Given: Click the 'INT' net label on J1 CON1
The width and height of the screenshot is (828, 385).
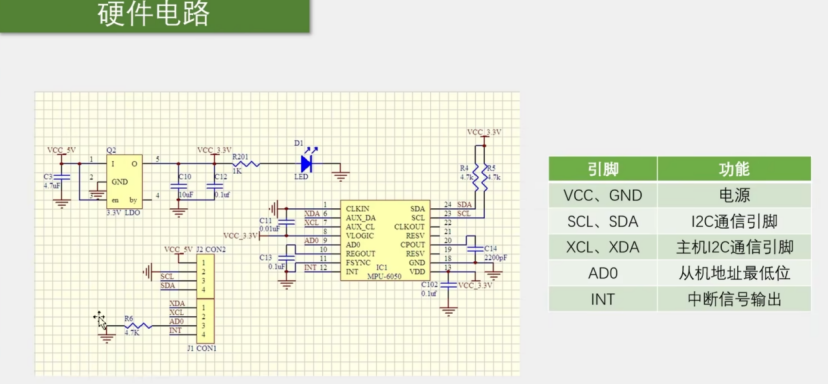Looking at the screenshot, I should point(175,331).
